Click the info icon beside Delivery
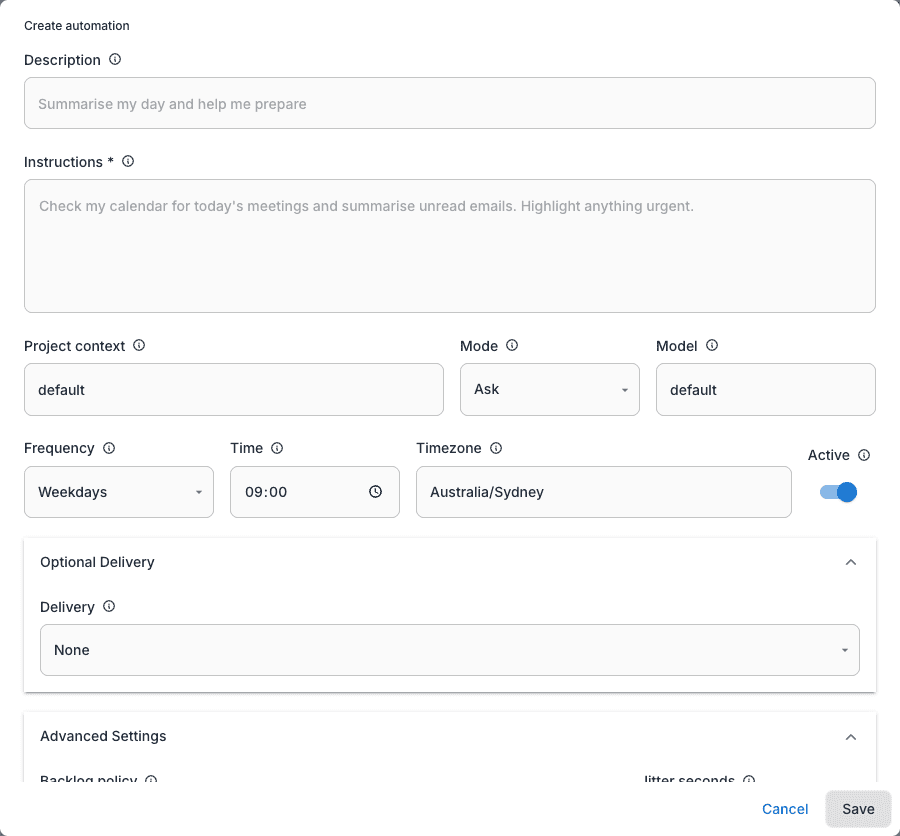The image size is (900, 836). pyautogui.click(x=109, y=606)
